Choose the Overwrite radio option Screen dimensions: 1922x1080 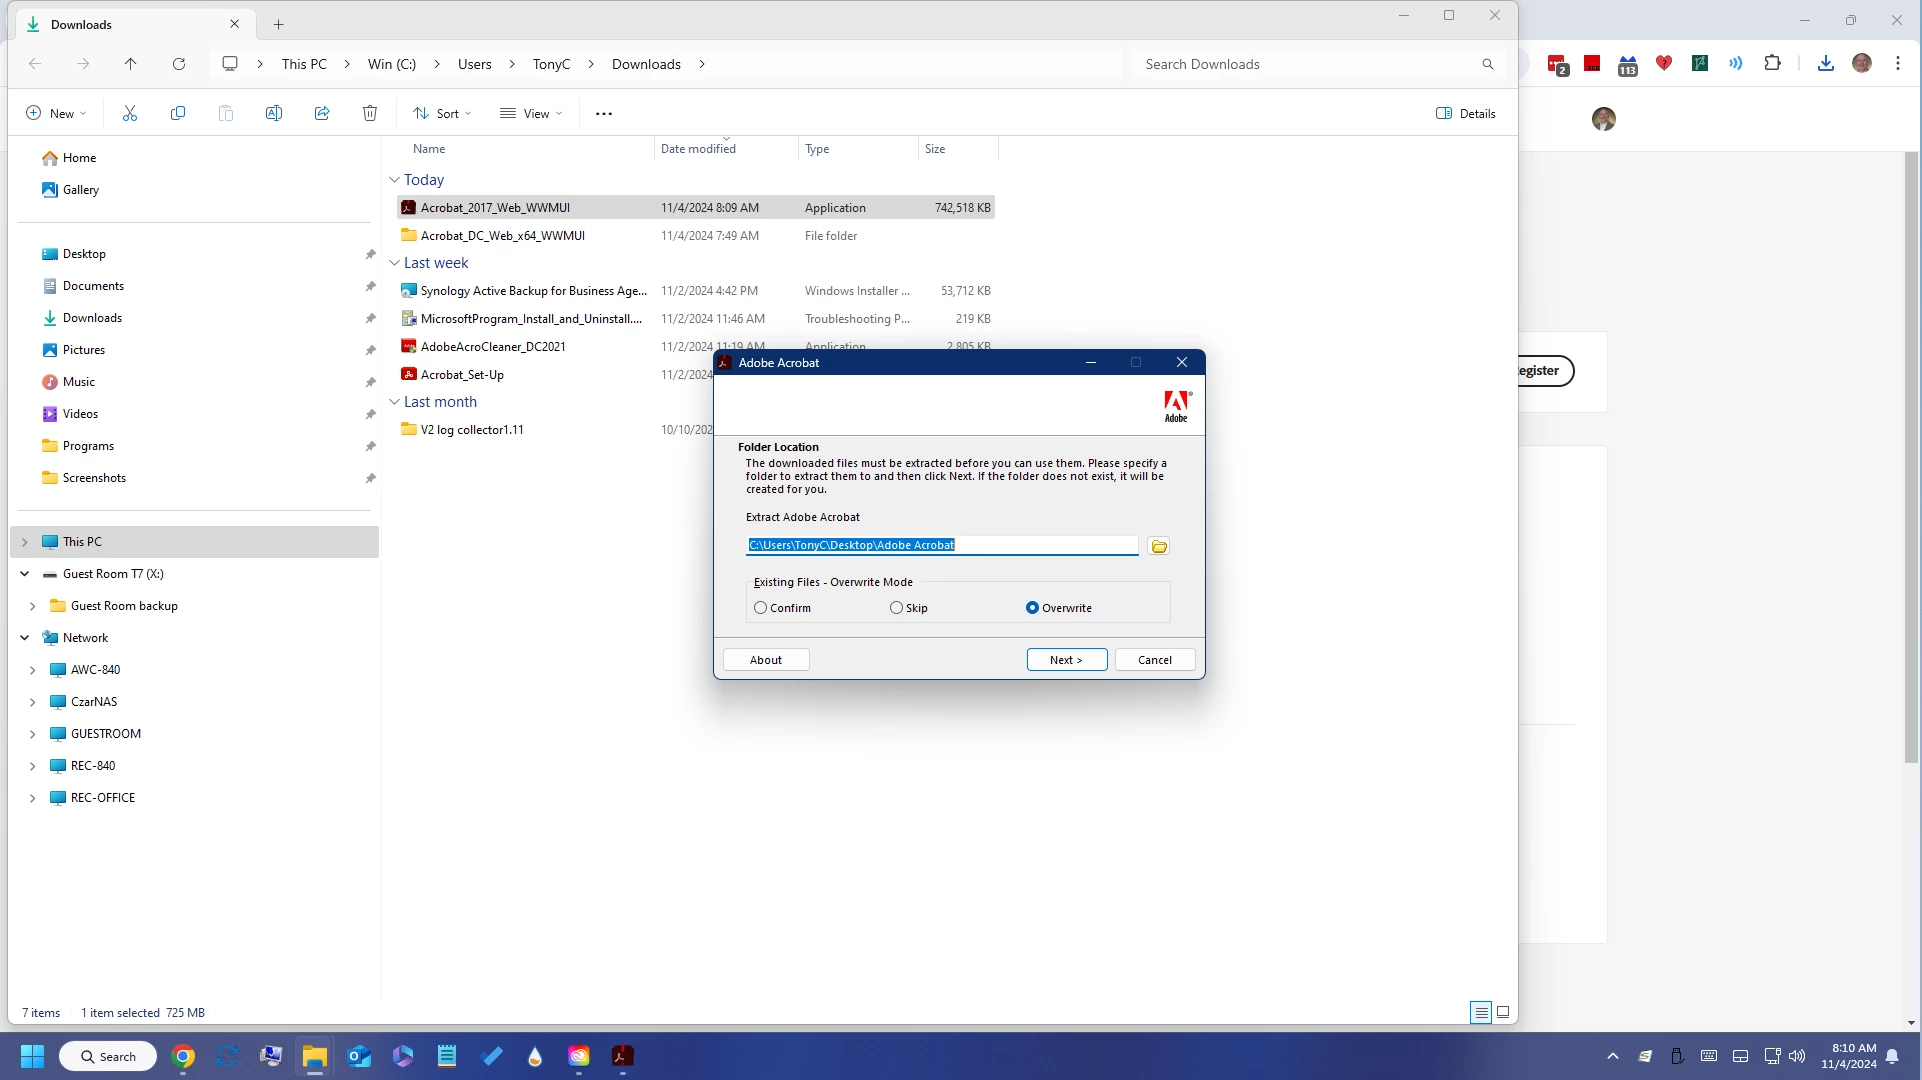click(1033, 608)
